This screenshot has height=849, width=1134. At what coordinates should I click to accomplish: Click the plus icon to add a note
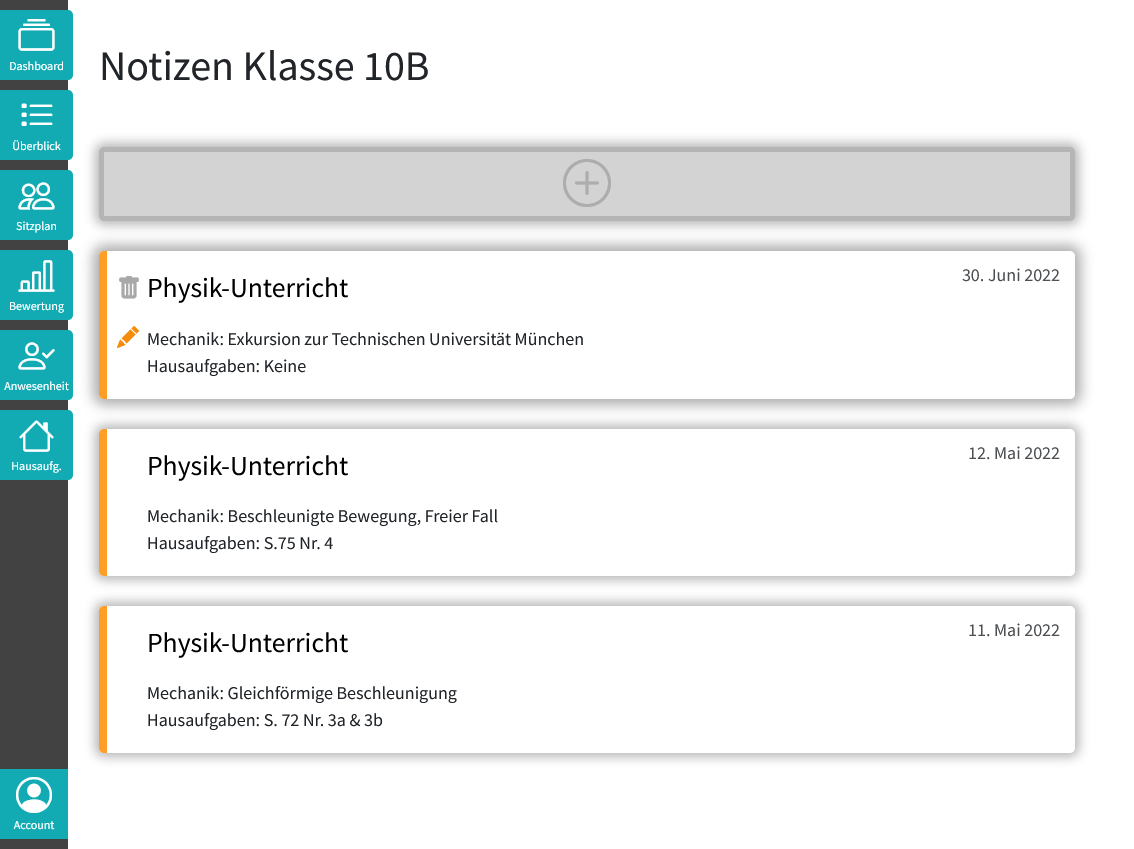click(x=586, y=184)
